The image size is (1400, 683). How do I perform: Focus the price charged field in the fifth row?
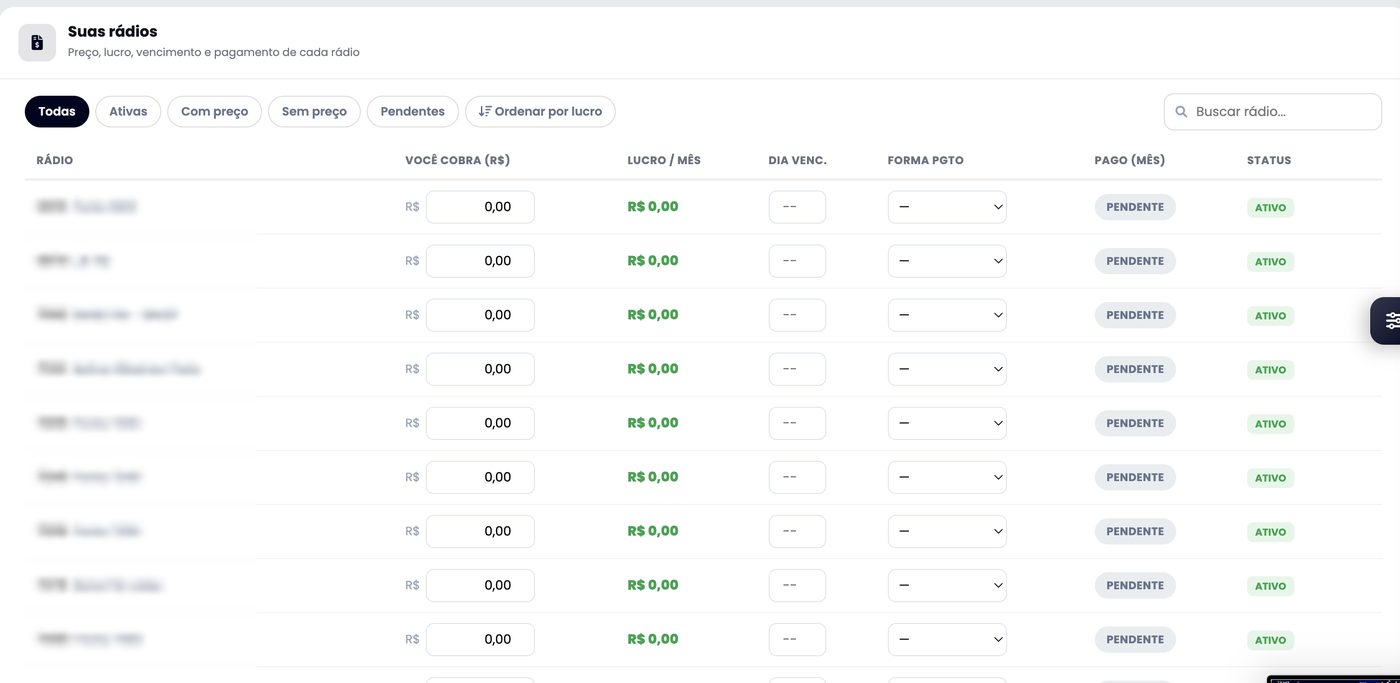click(x=480, y=423)
